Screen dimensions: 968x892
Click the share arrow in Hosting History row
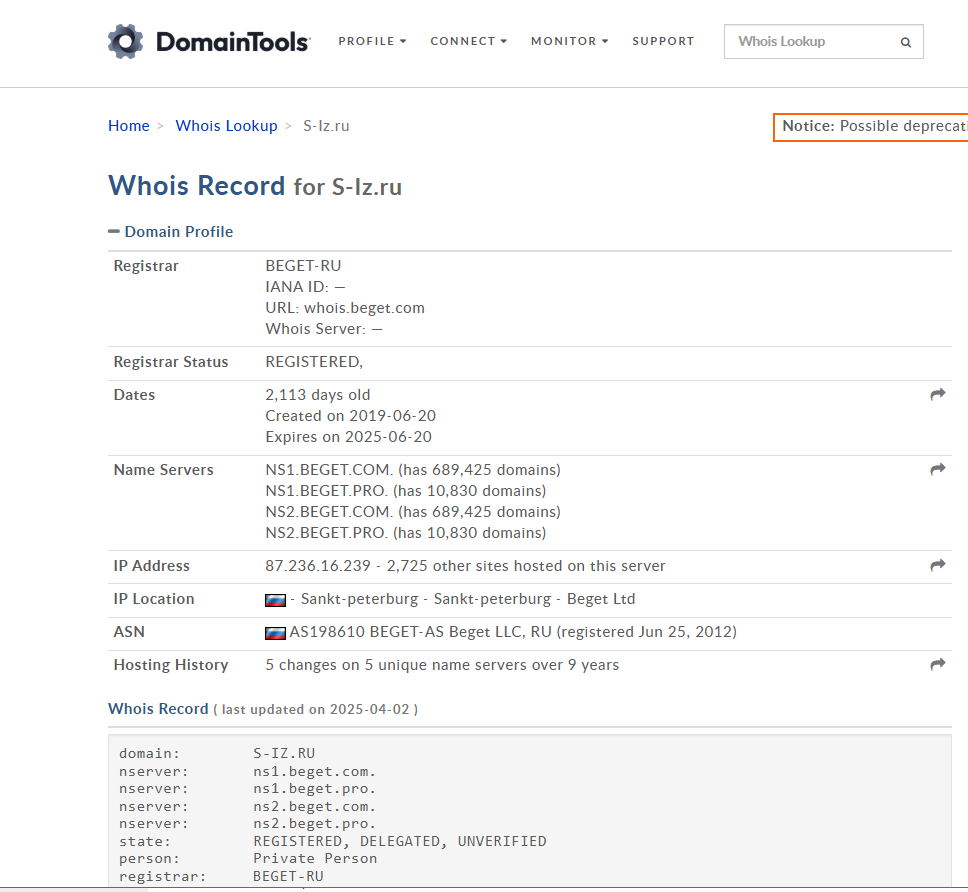(x=937, y=665)
